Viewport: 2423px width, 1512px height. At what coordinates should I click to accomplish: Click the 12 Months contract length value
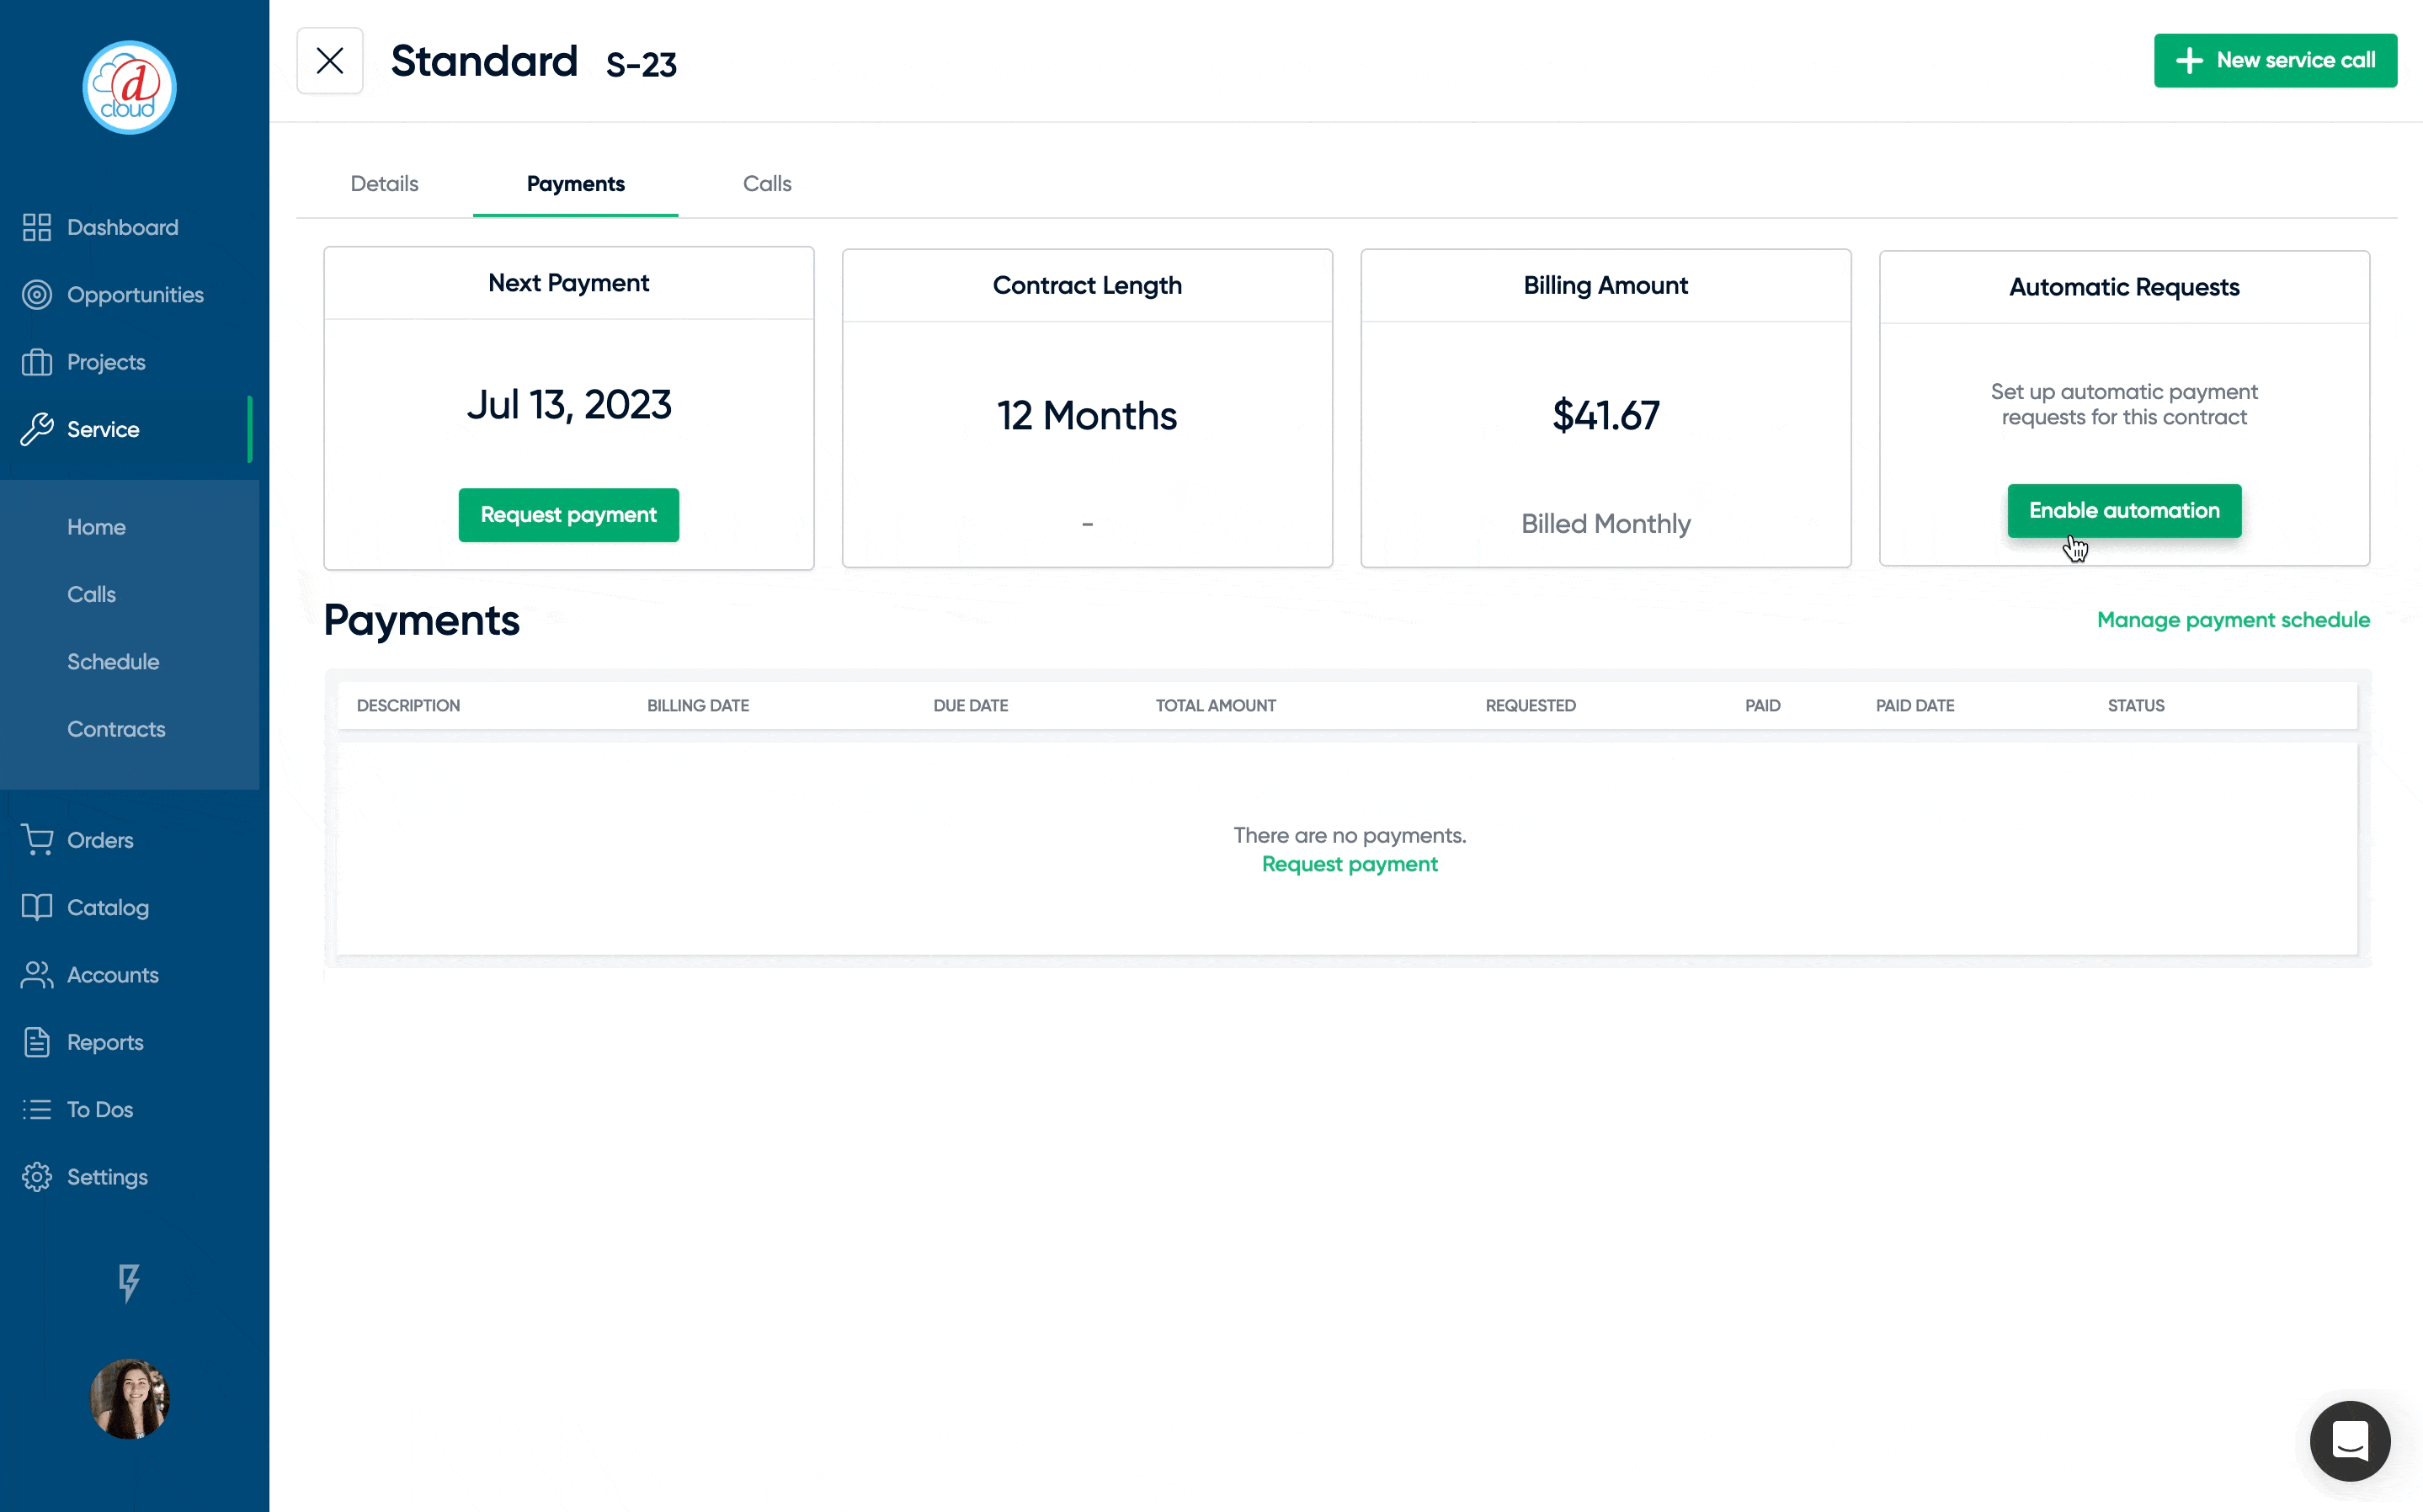[x=1087, y=415]
